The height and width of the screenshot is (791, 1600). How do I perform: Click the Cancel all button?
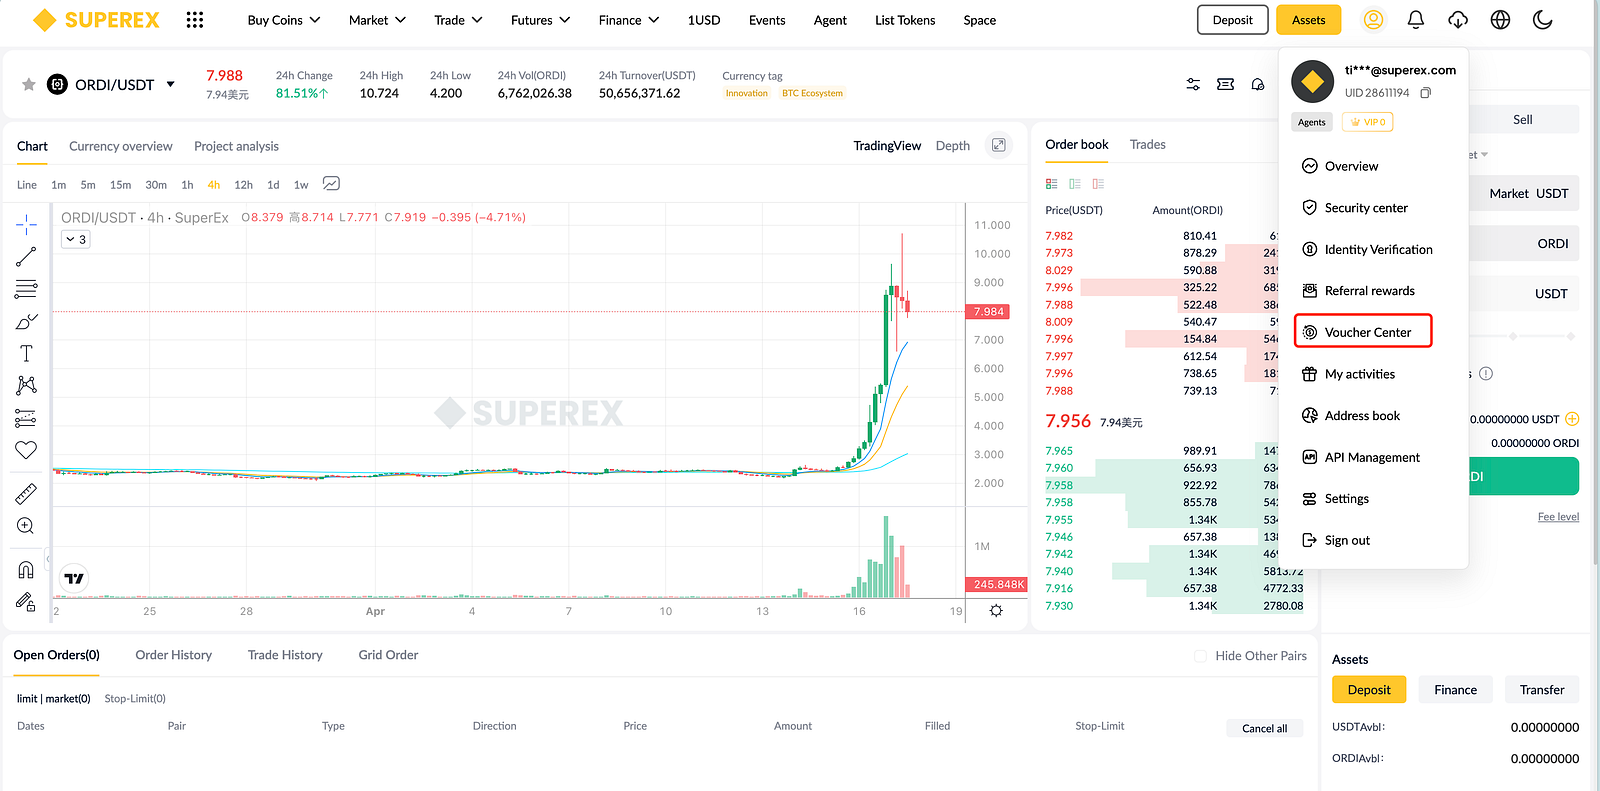click(x=1264, y=728)
